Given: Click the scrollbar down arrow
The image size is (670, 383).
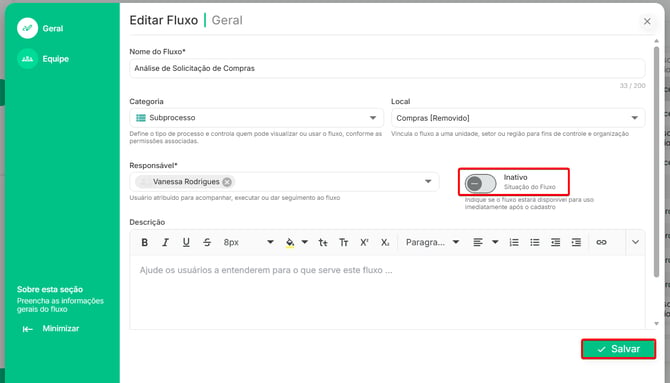Looking at the screenshot, I should (x=656, y=324).
